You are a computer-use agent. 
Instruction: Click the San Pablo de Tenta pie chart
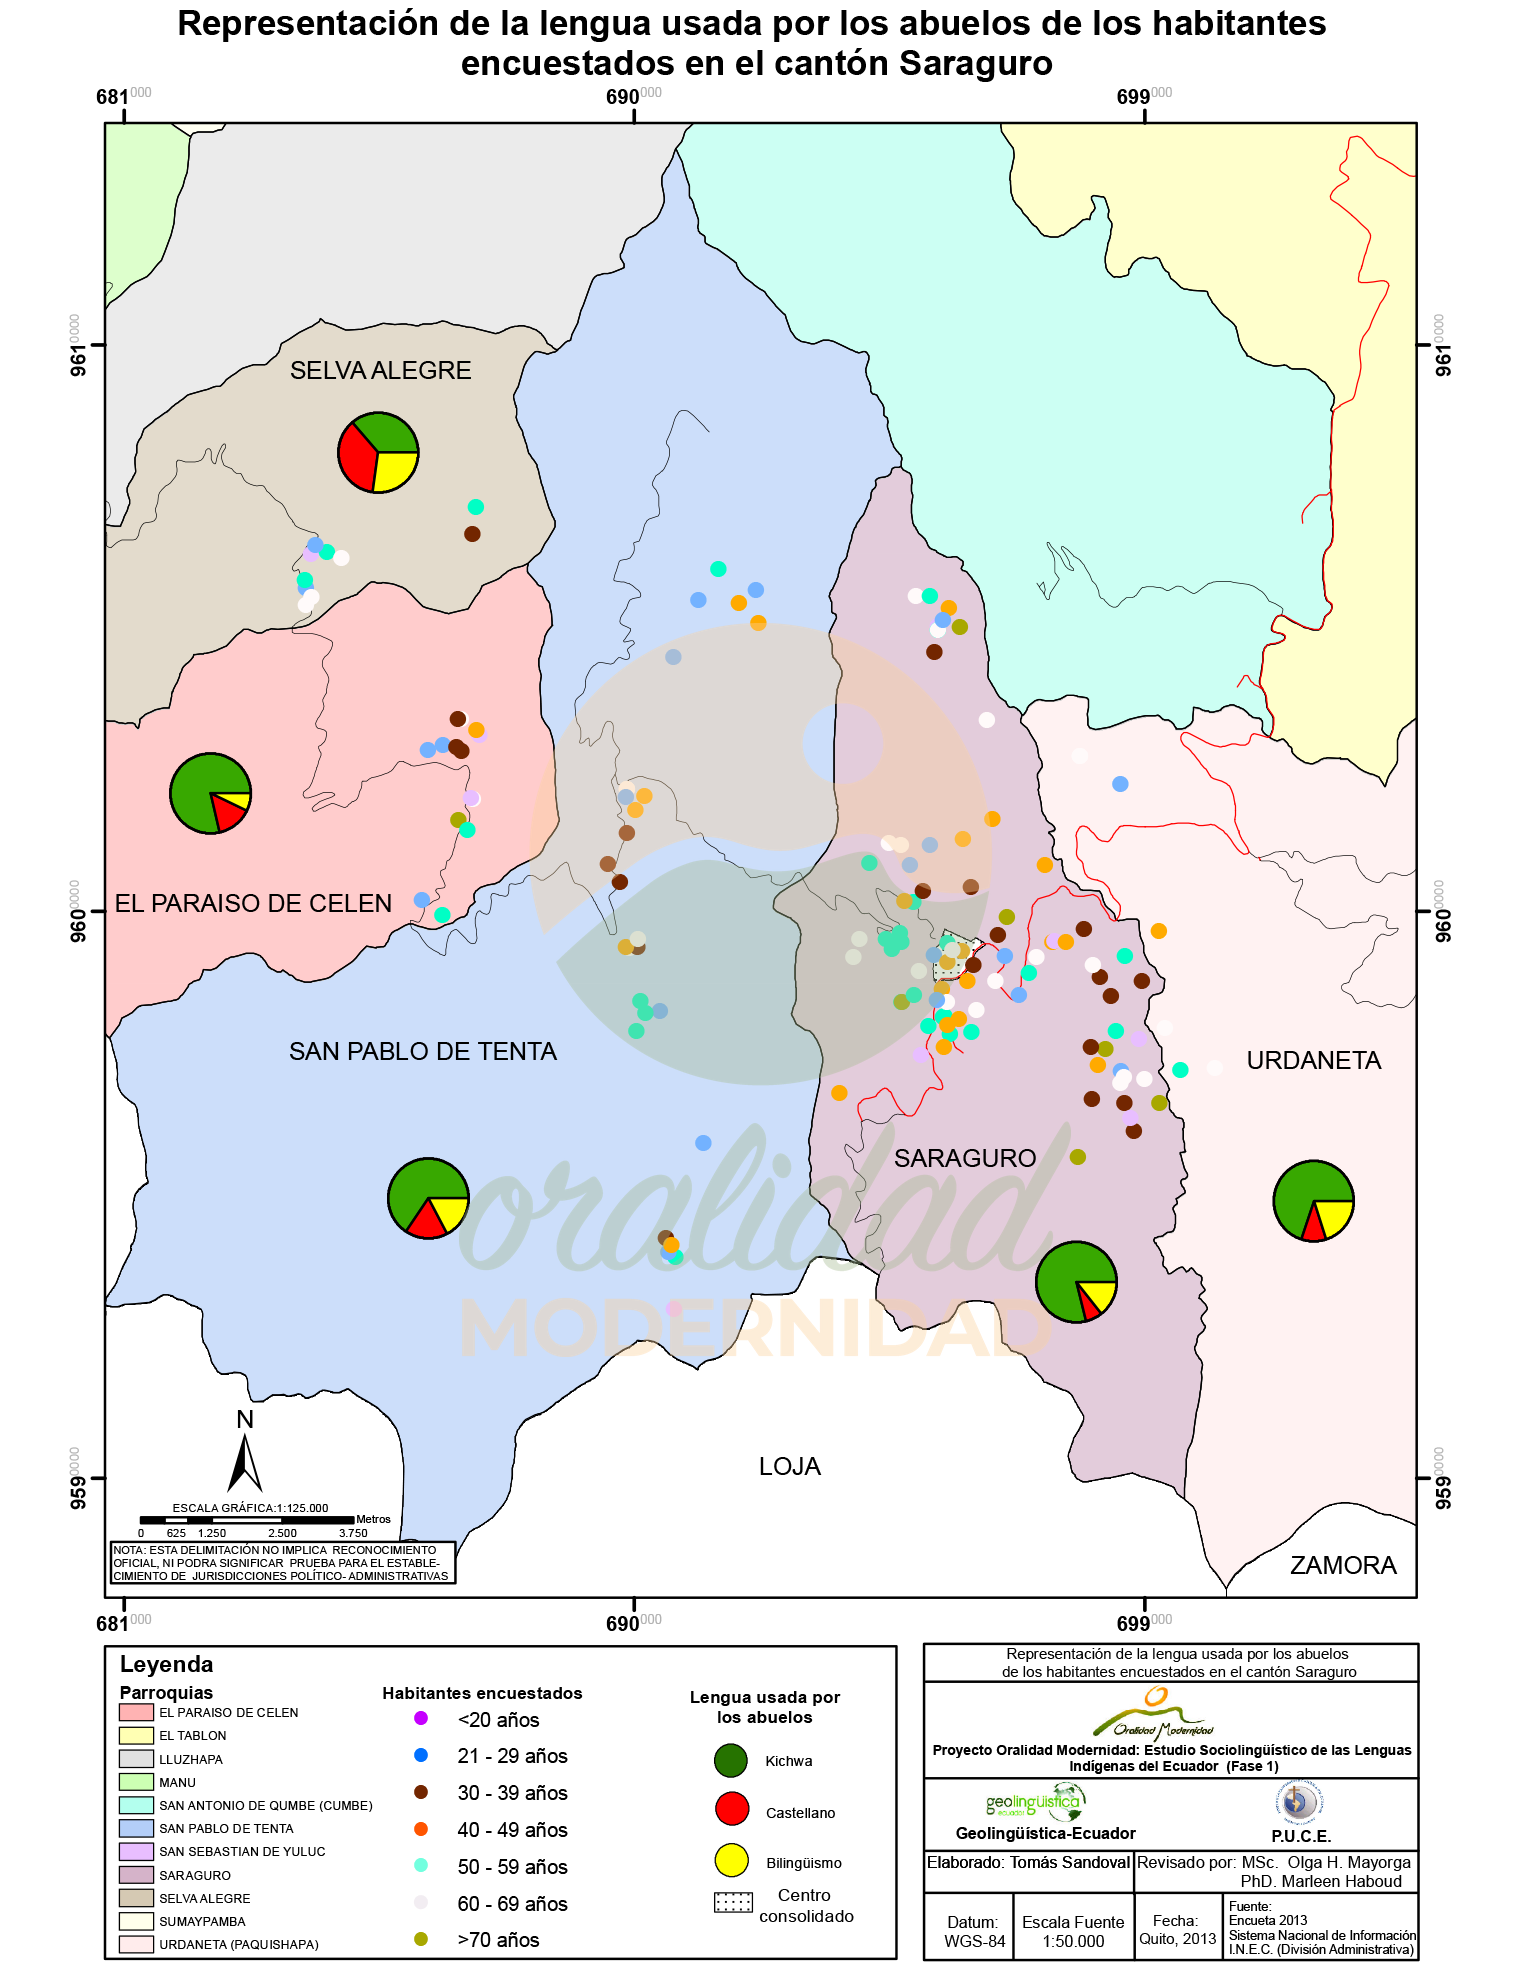[428, 1198]
